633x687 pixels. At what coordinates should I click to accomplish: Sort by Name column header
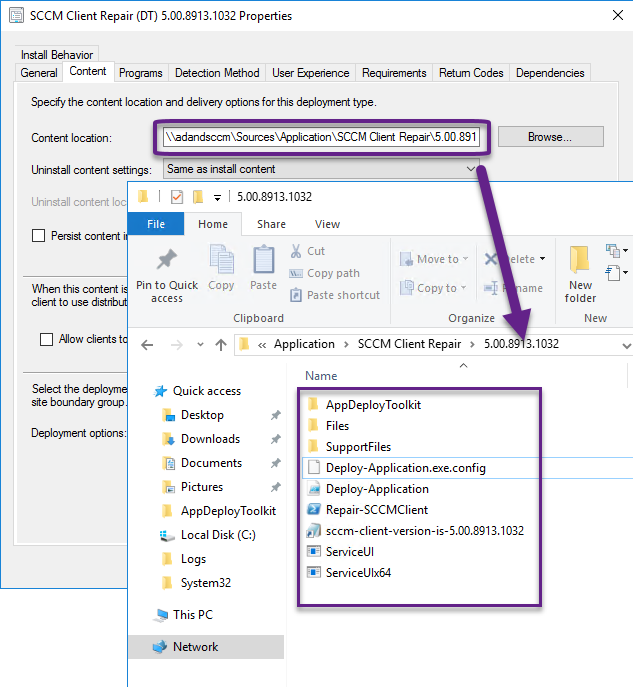coord(321,376)
